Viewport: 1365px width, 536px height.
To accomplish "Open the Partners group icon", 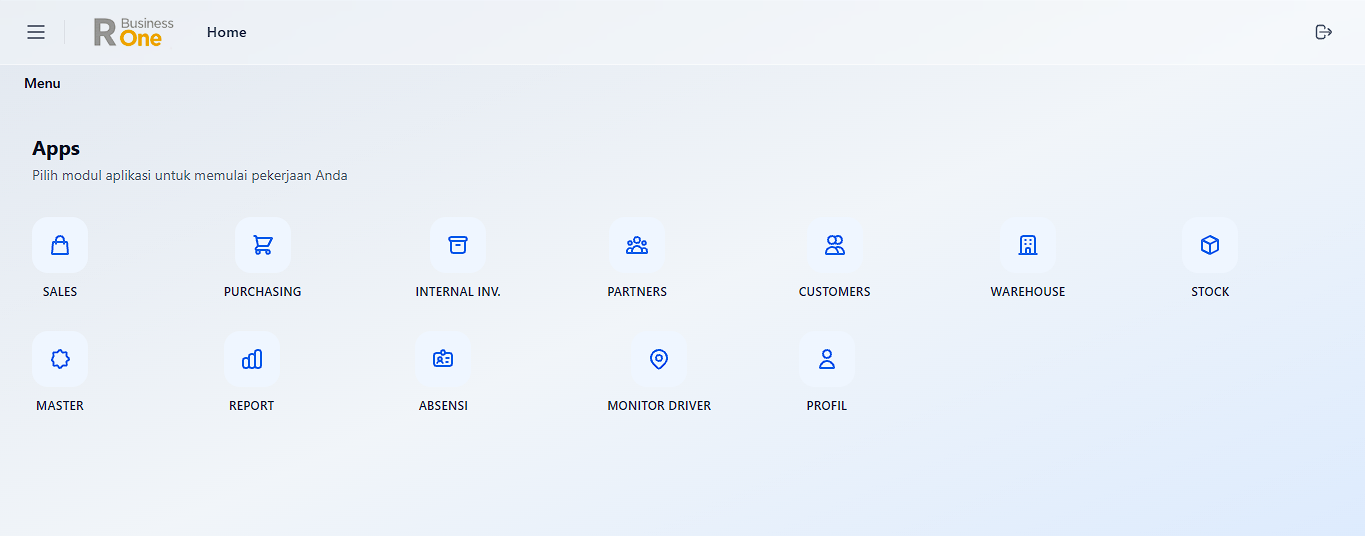I will pos(637,245).
